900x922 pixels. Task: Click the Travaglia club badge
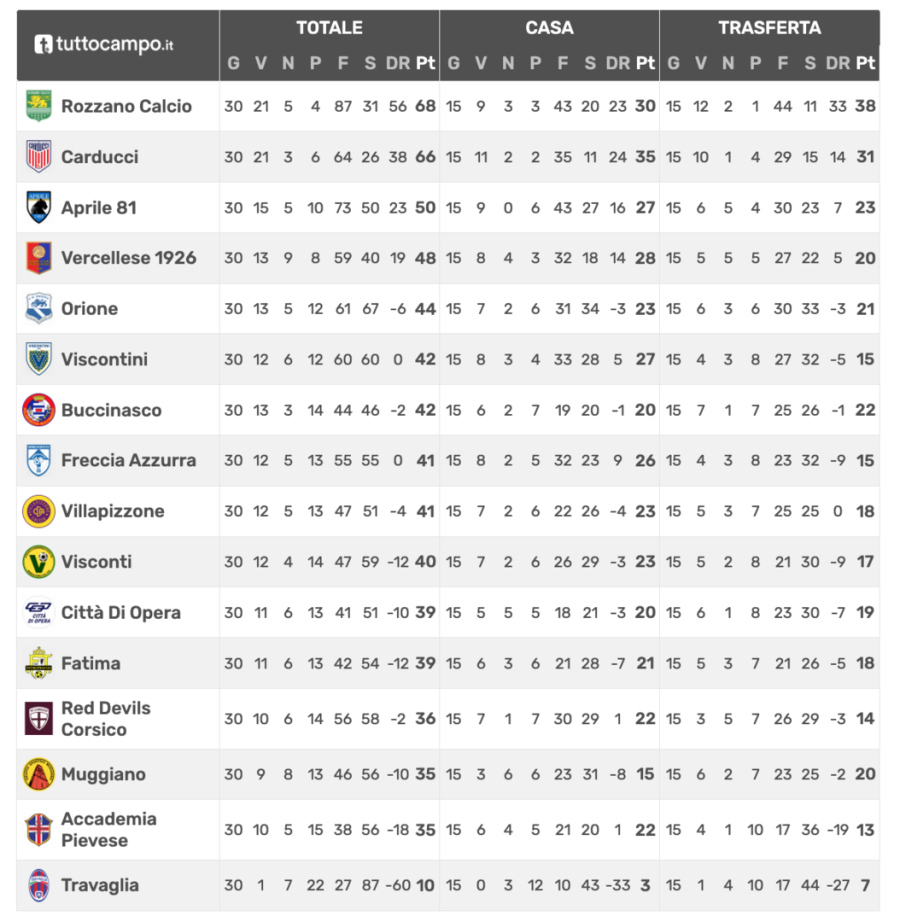pos(38,885)
